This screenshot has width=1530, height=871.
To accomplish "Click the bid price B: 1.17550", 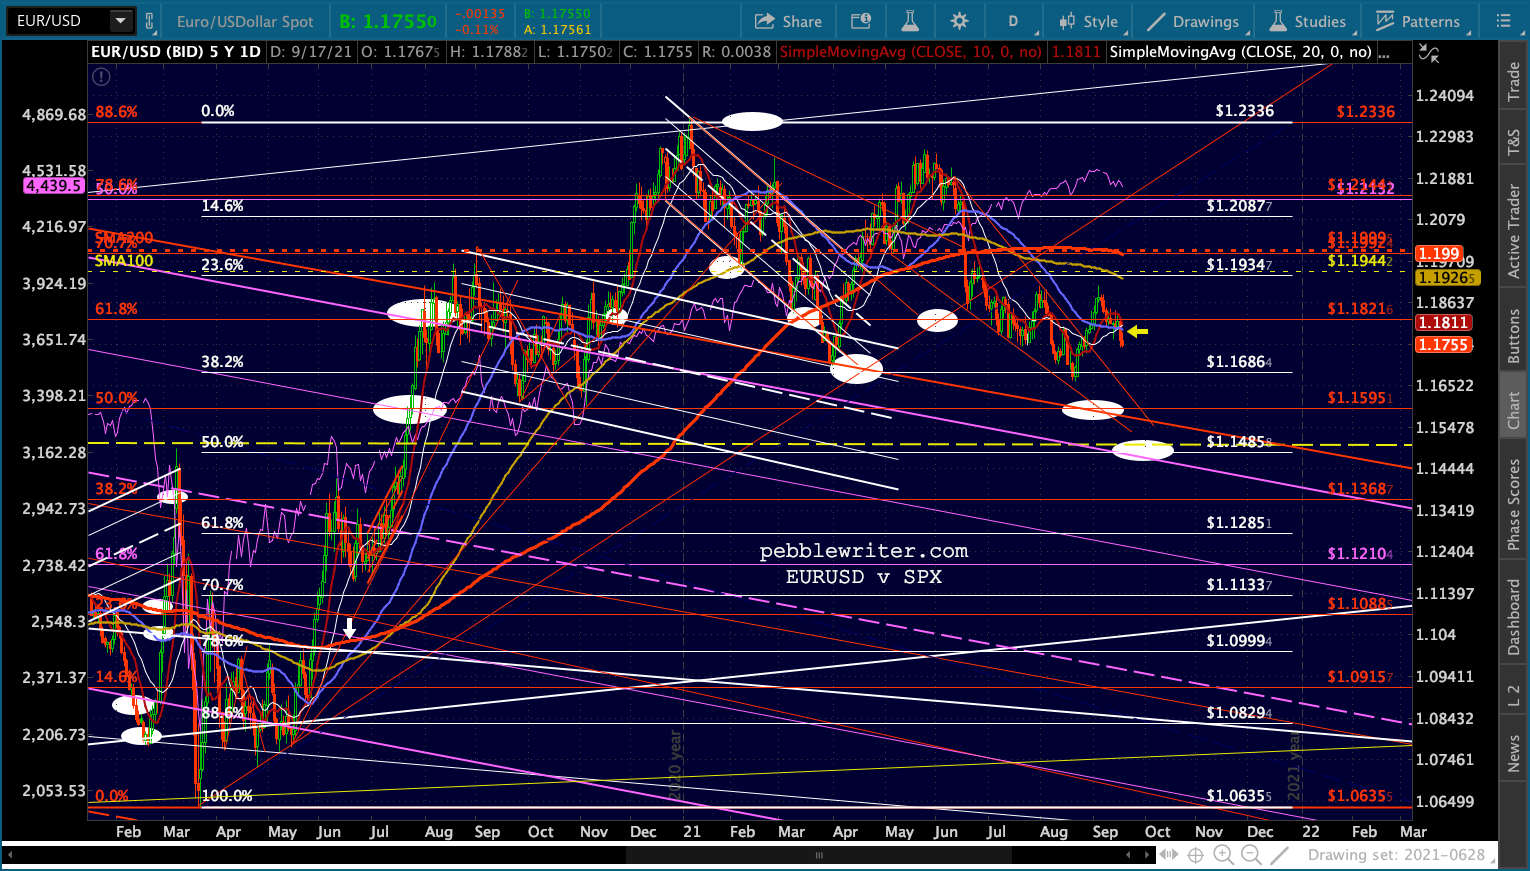I will (x=387, y=21).
